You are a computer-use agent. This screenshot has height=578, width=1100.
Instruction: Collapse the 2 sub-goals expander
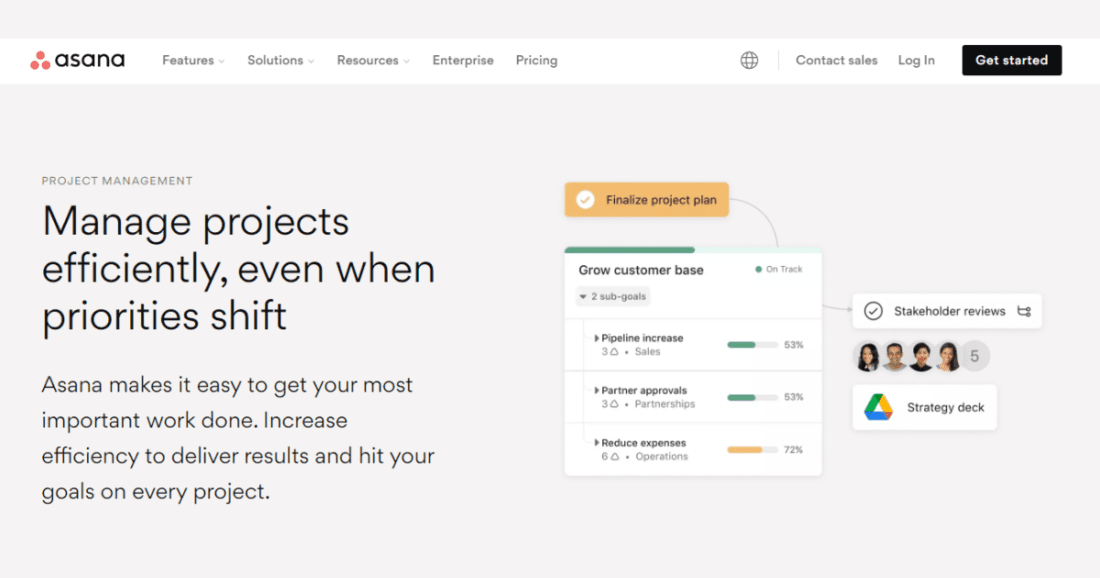612,297
